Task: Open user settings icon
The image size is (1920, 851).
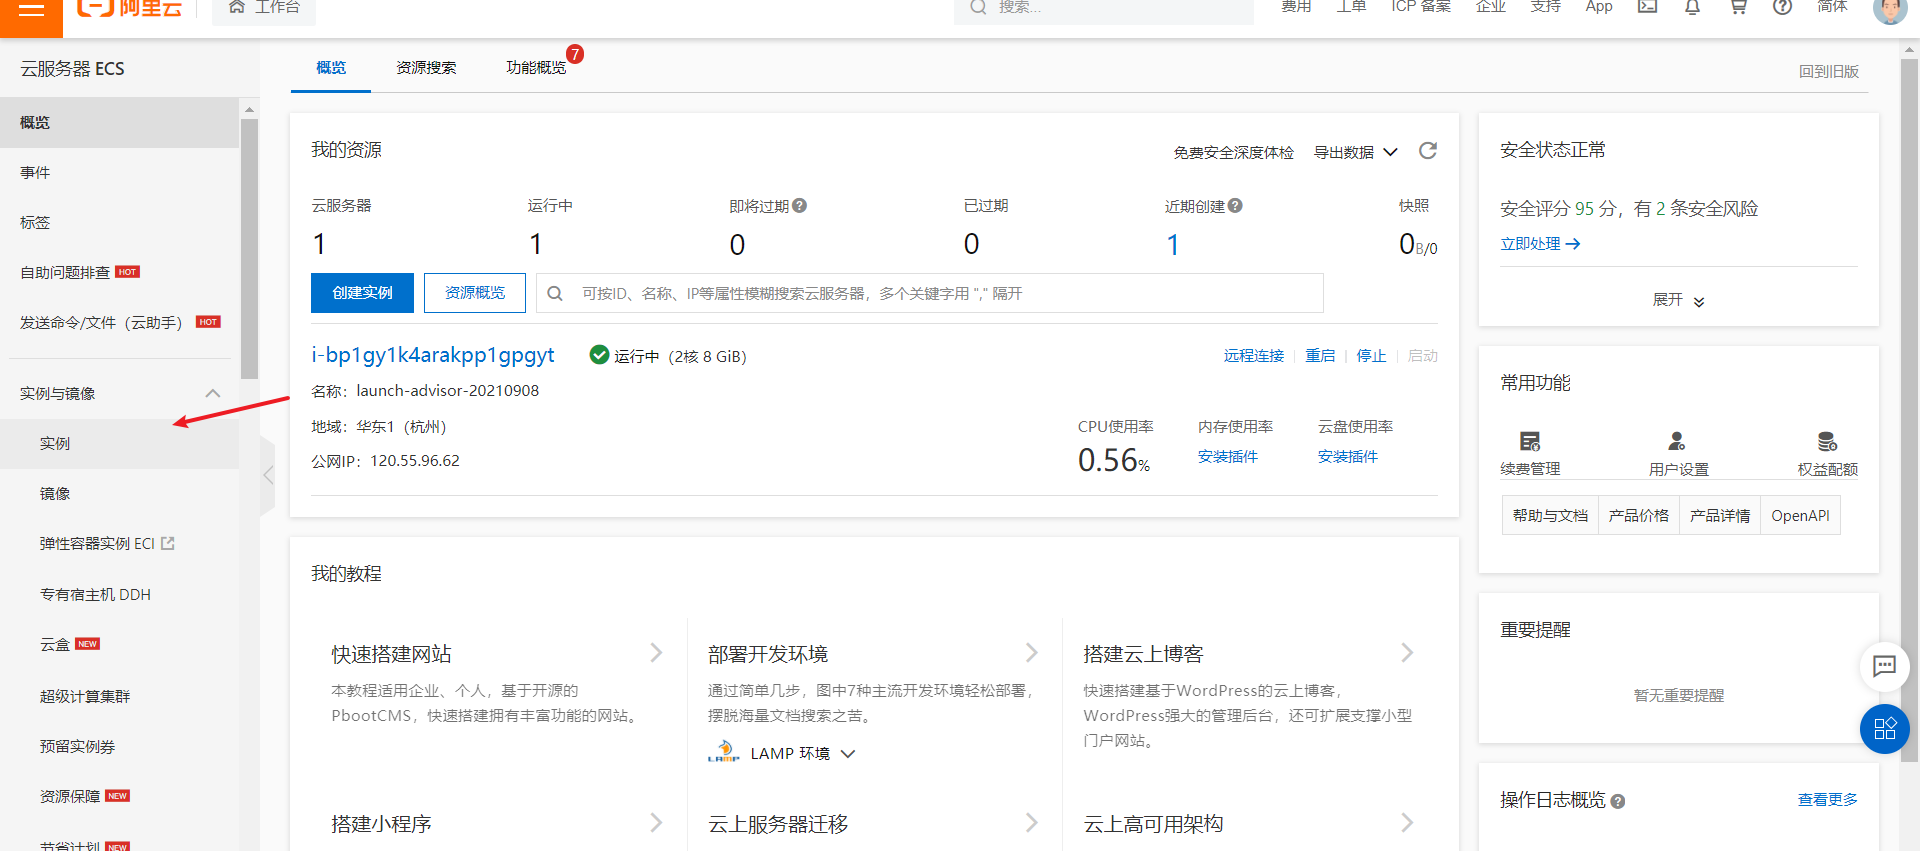Action: tap(1677, 441)
